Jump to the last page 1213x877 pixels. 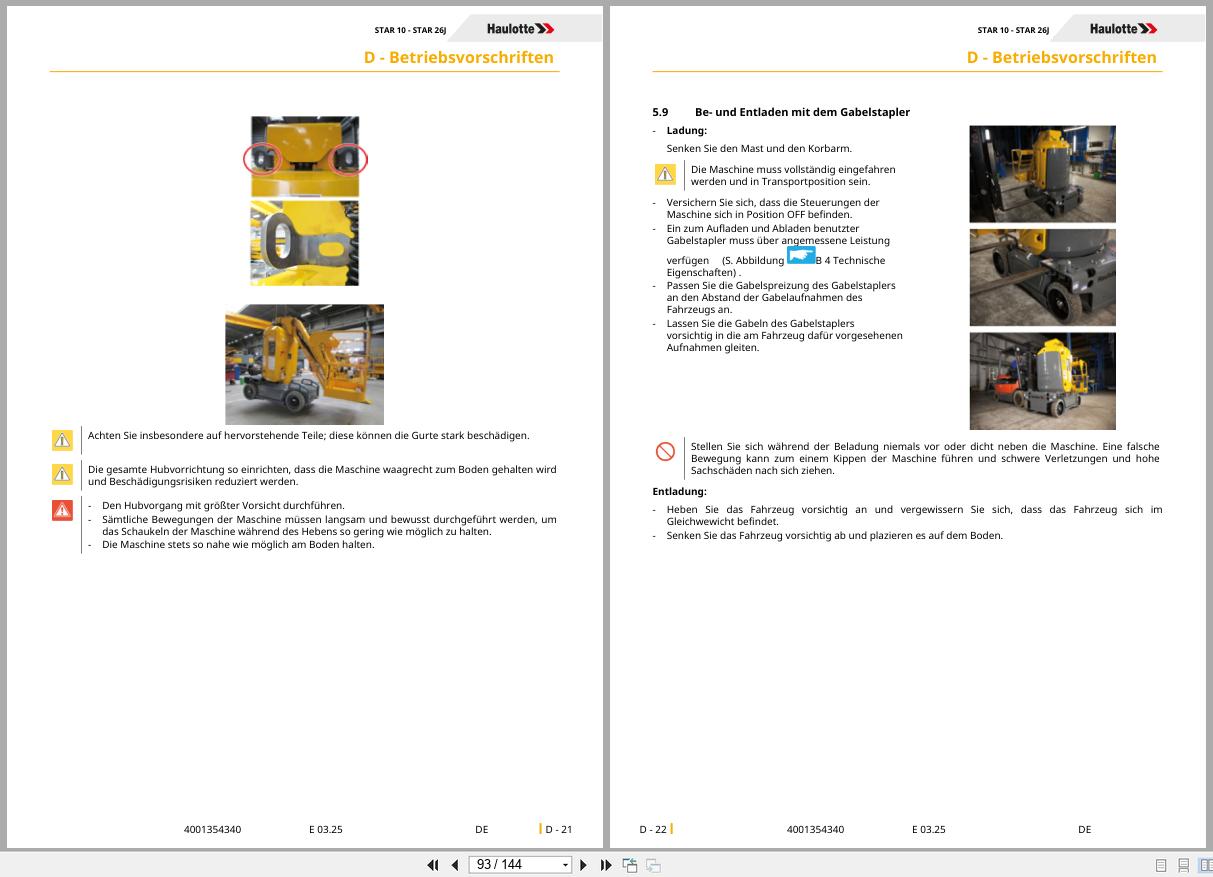[606, 865]
